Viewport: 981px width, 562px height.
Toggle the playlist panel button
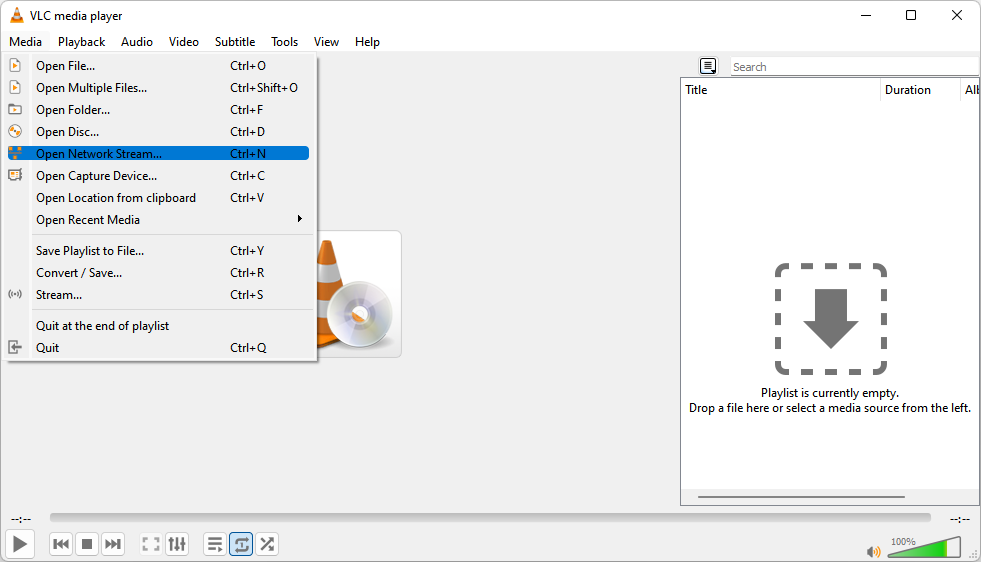[215, 544]
